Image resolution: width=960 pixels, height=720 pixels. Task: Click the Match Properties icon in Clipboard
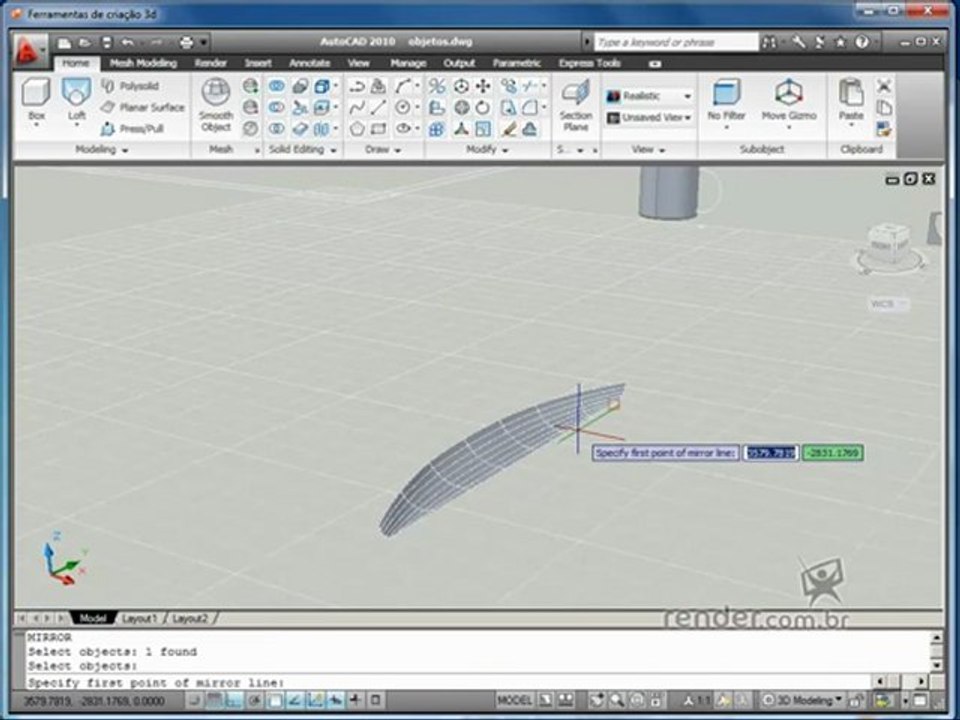tap(883, 129)
